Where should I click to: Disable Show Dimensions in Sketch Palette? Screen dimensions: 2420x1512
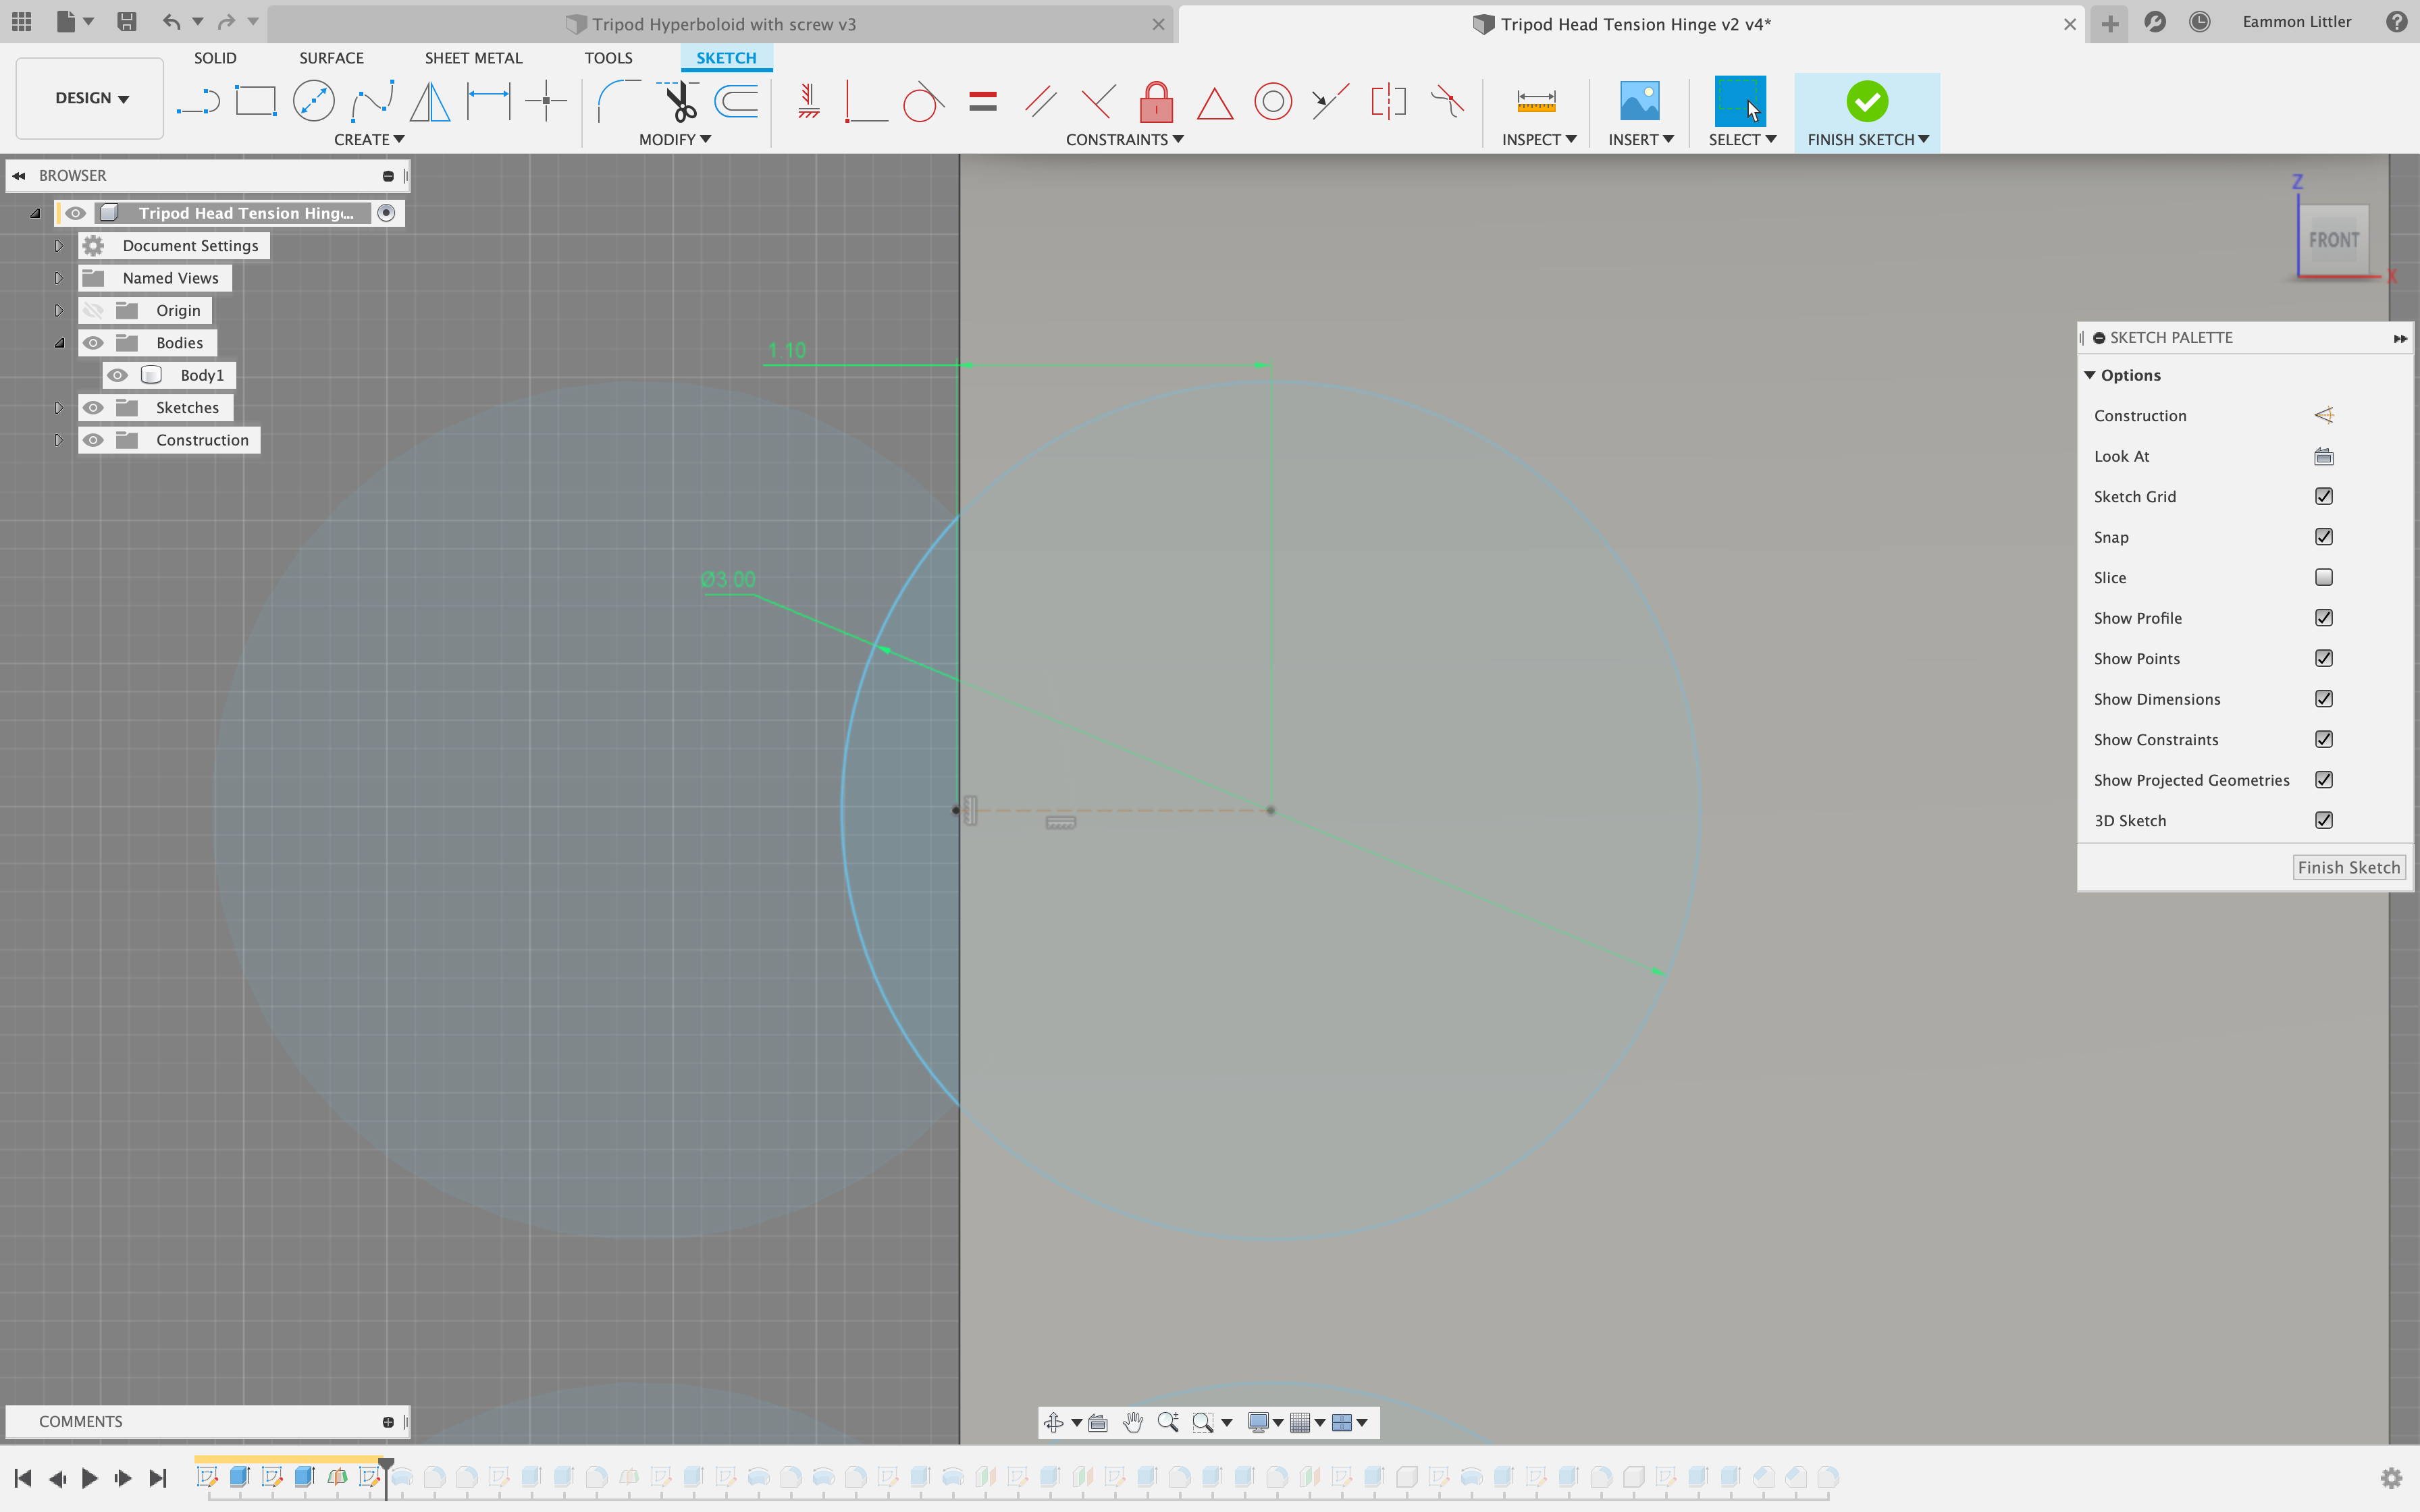[x=2323, y=698]
